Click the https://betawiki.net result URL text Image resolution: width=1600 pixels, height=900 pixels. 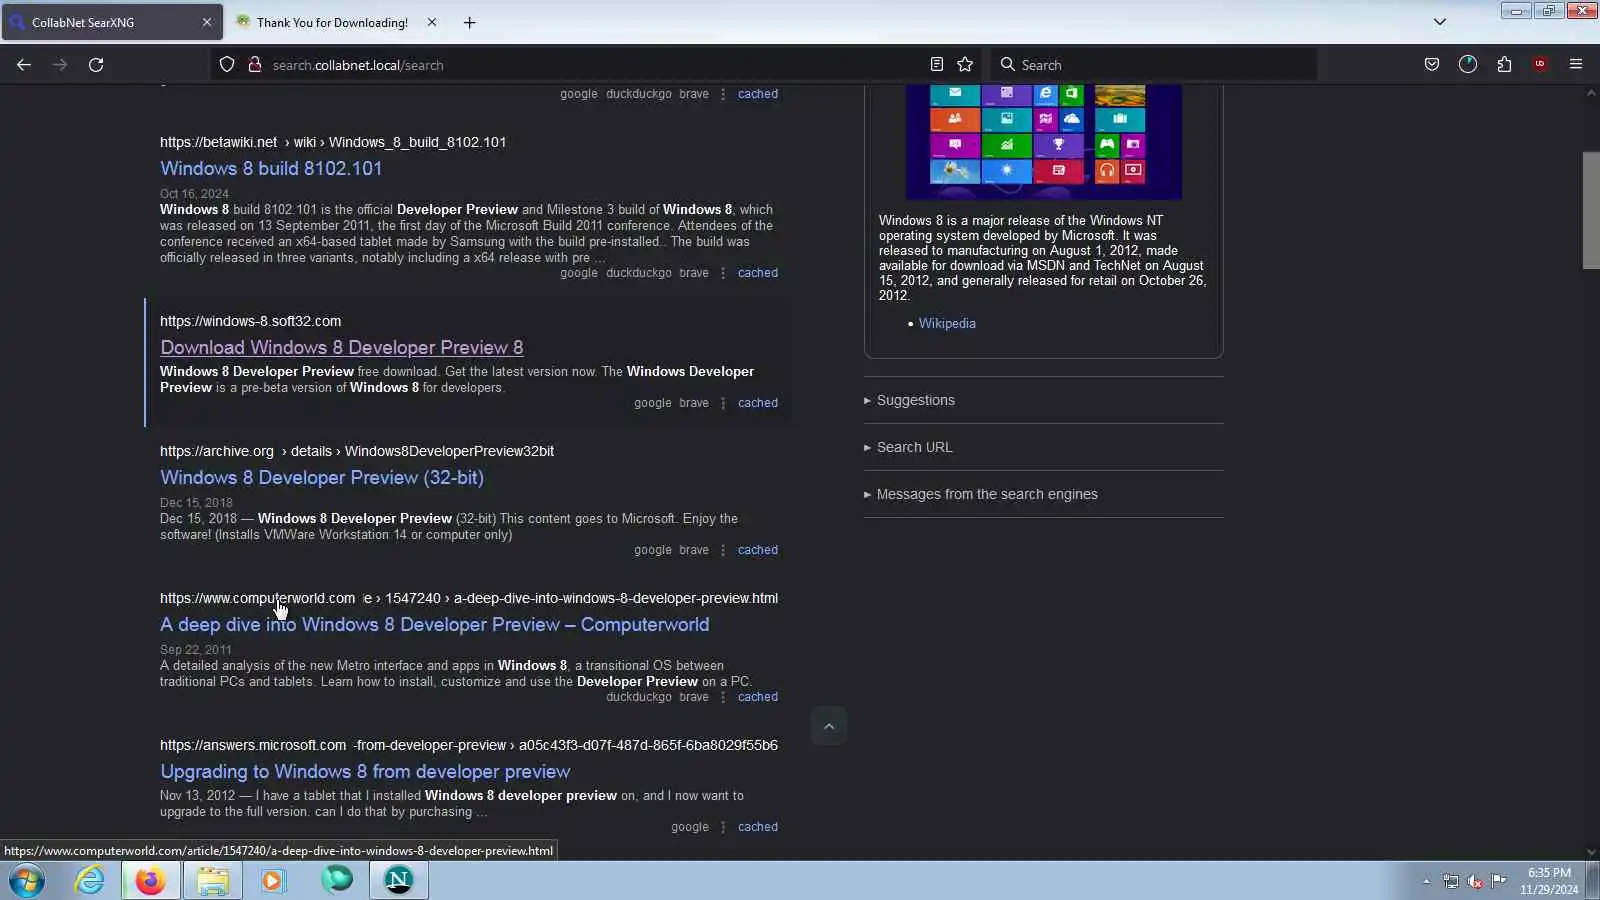point(218,142)
